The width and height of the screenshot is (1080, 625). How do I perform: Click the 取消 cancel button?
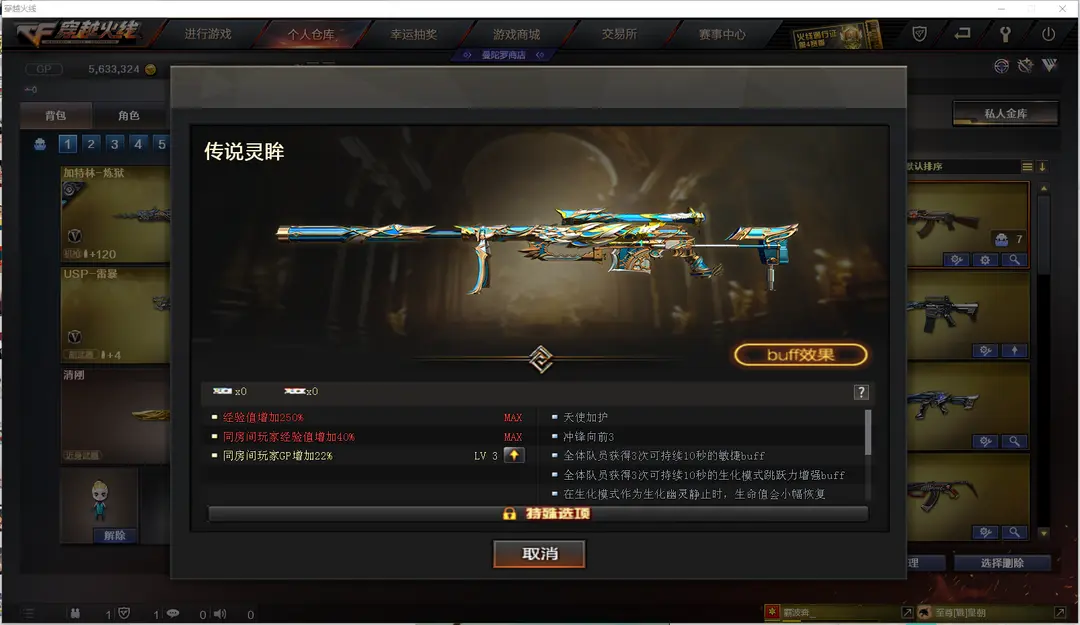point(539,553)
